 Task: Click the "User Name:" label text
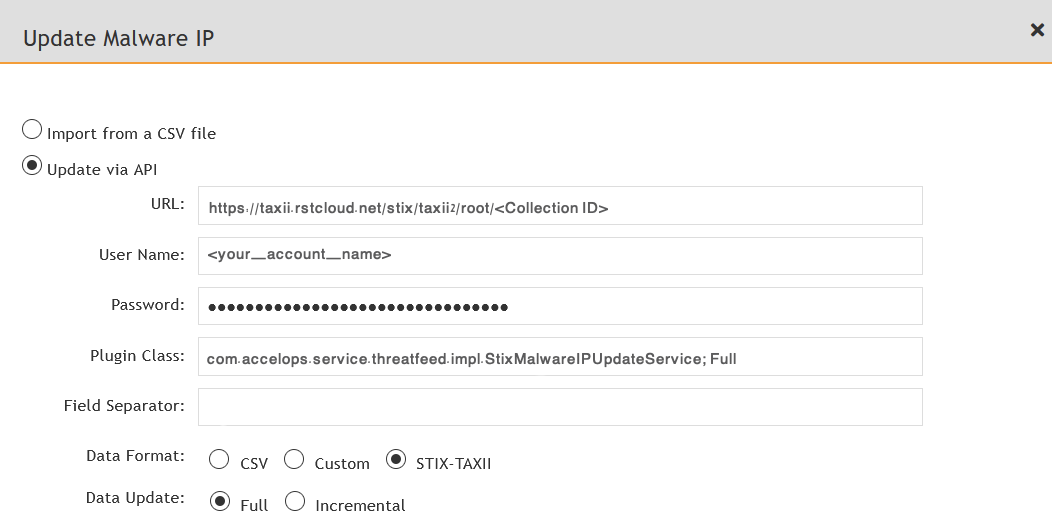[x=142, y=255]
